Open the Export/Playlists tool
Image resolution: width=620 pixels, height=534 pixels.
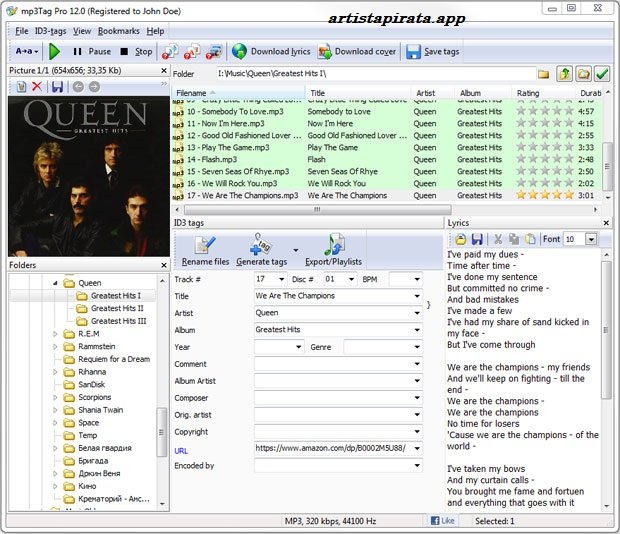(333, 251)
